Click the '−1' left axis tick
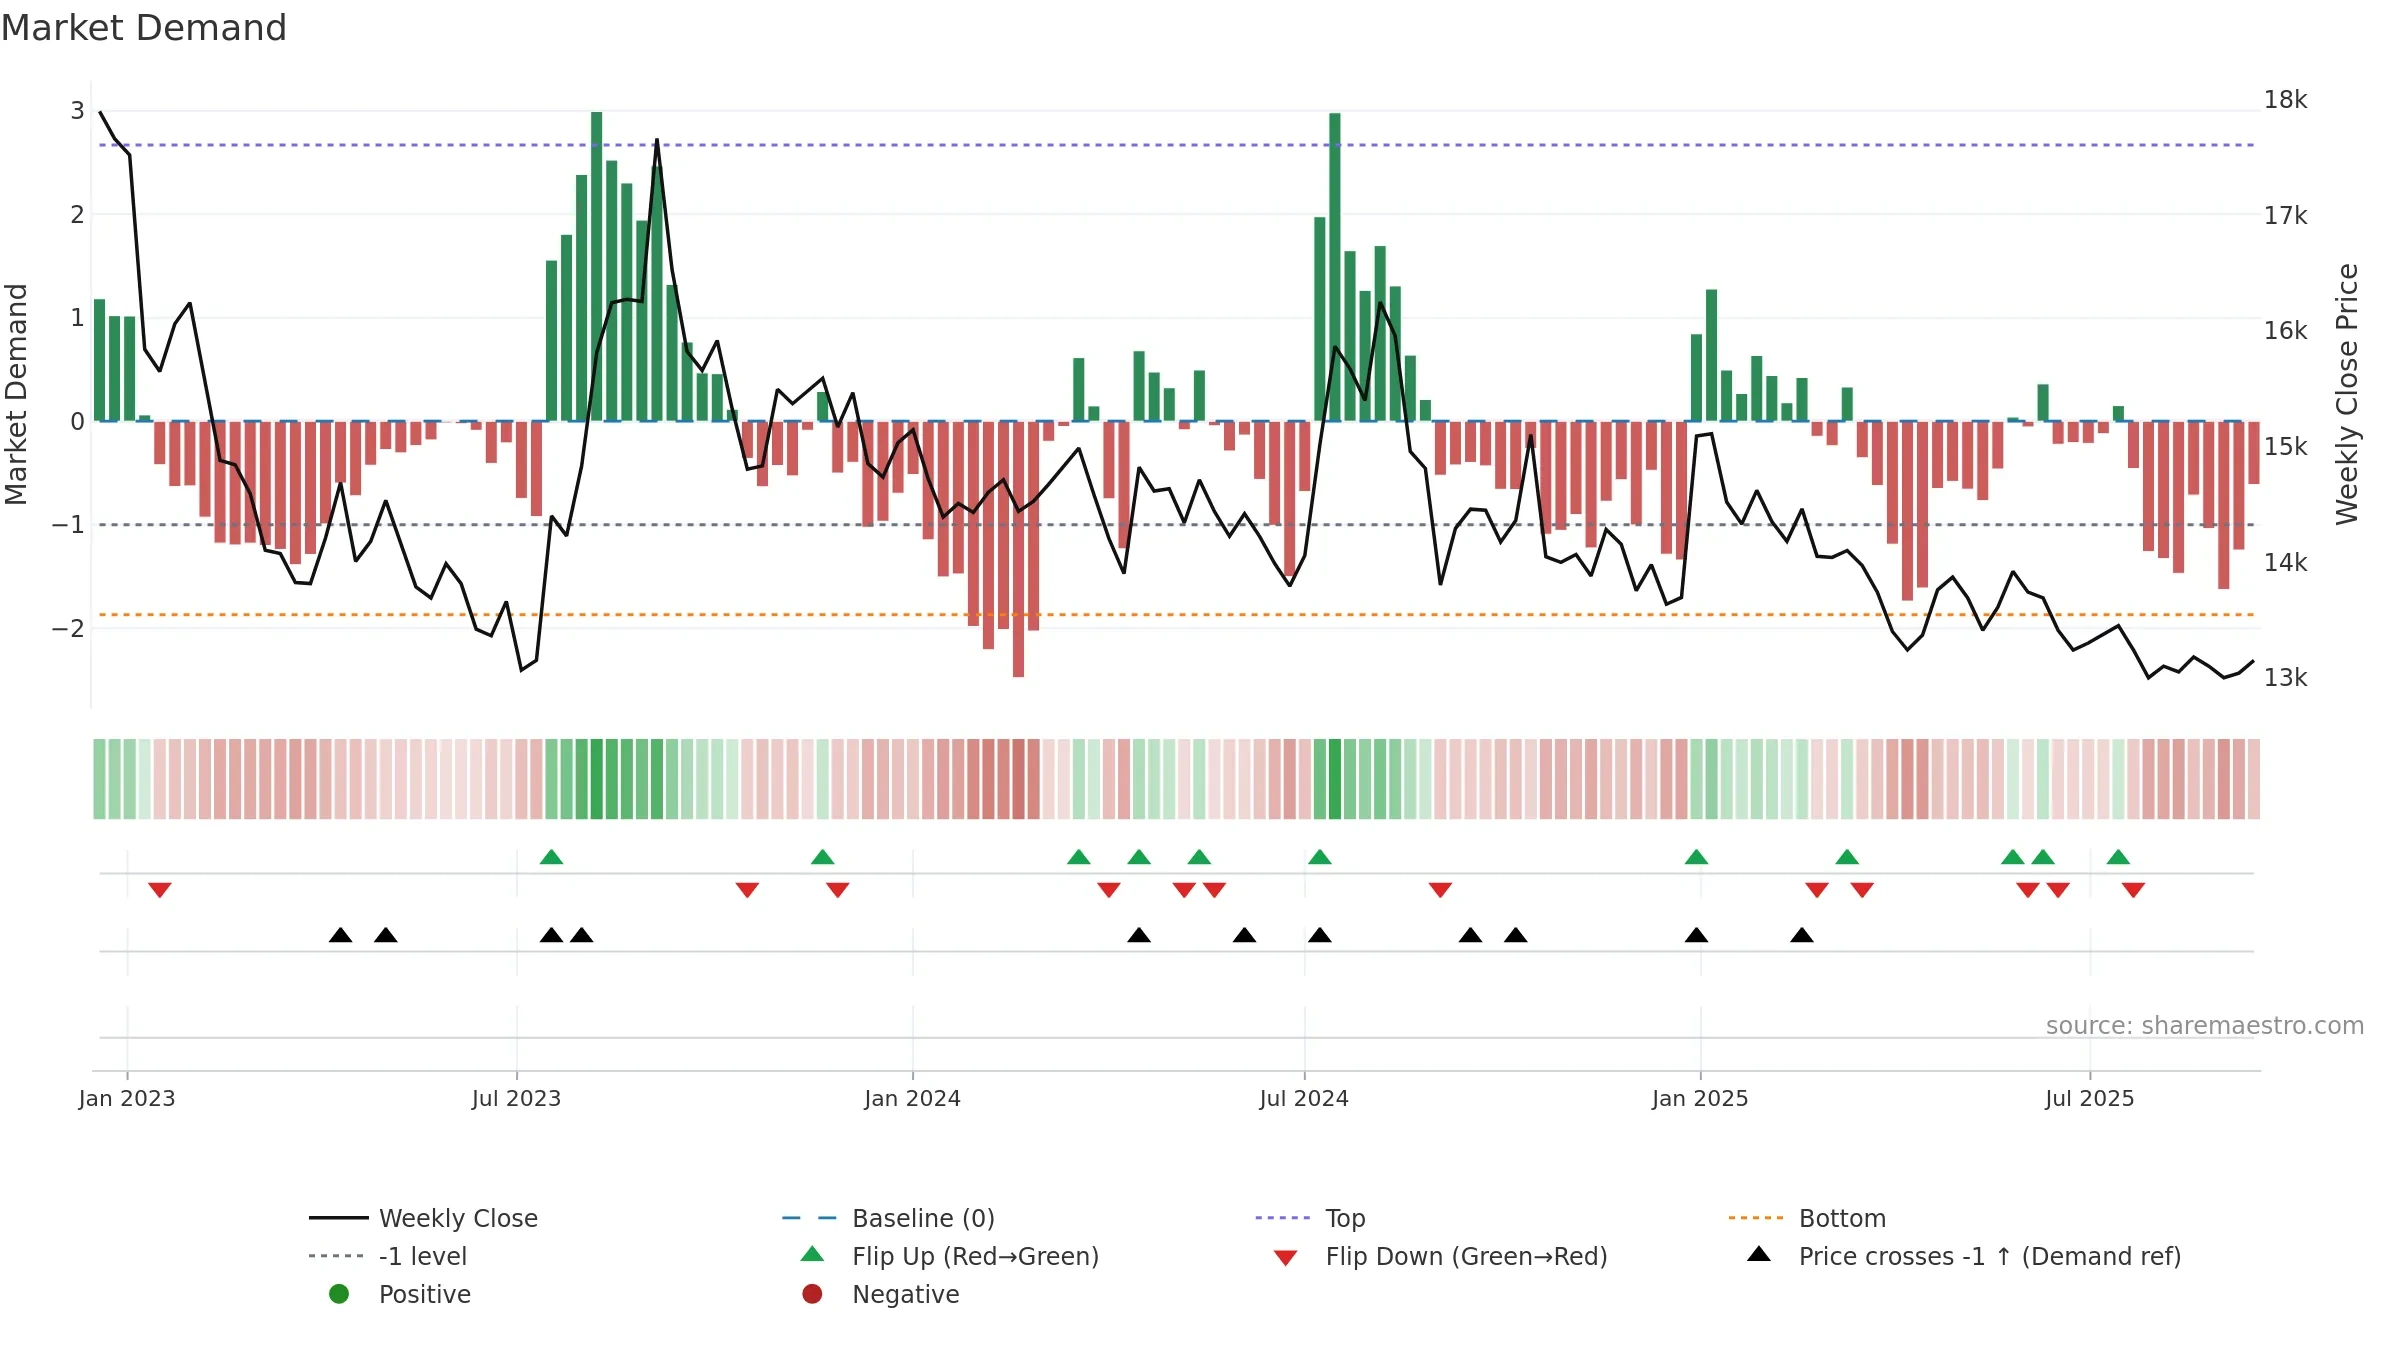This screenshot has height=1350, width=2400. pos(68,524)
